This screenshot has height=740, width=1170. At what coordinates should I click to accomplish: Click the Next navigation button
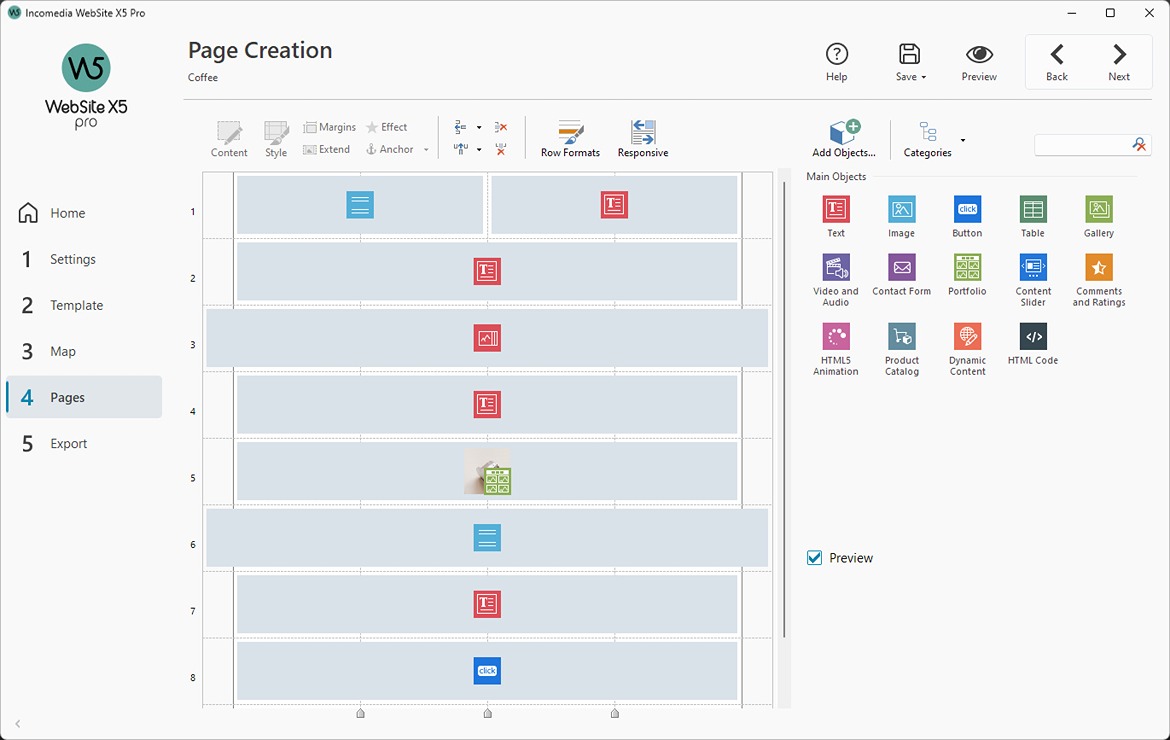1119,61
